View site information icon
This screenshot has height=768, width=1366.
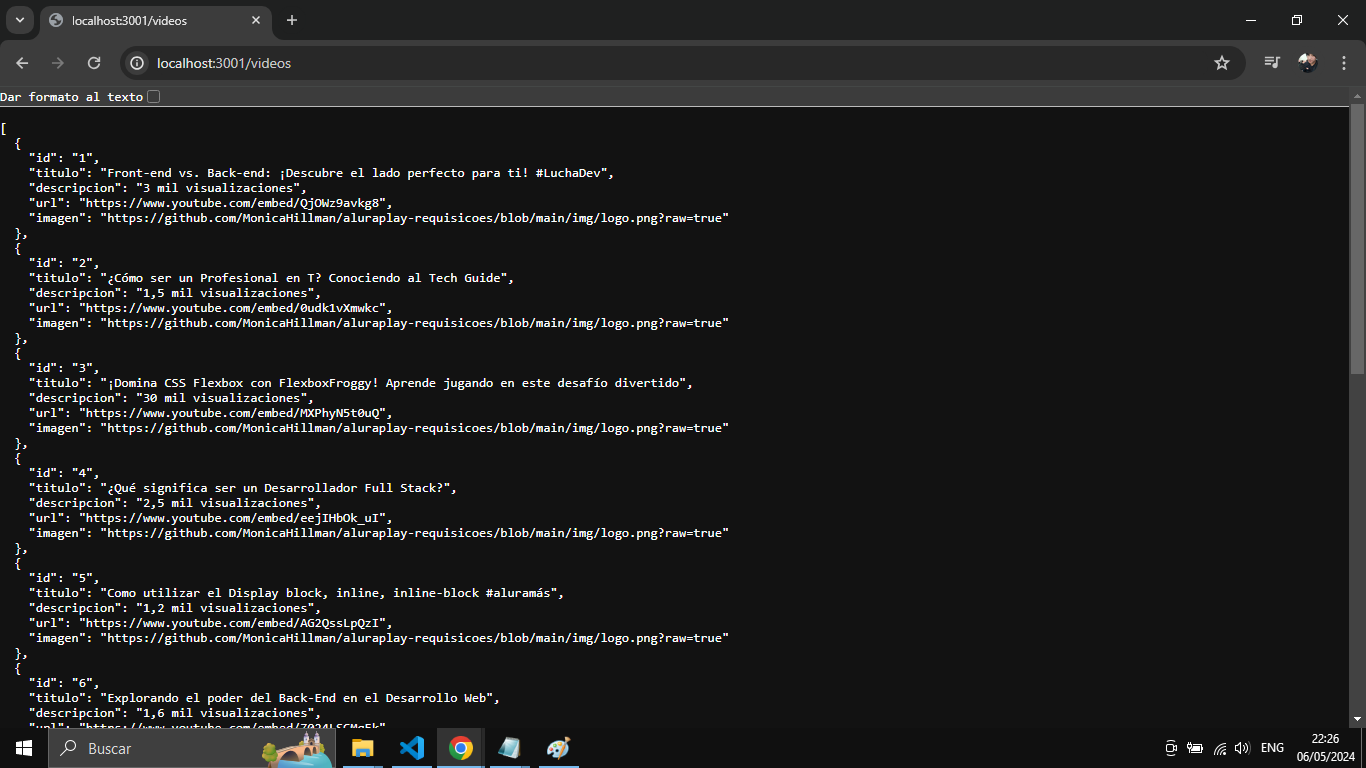tap(138, 63)
